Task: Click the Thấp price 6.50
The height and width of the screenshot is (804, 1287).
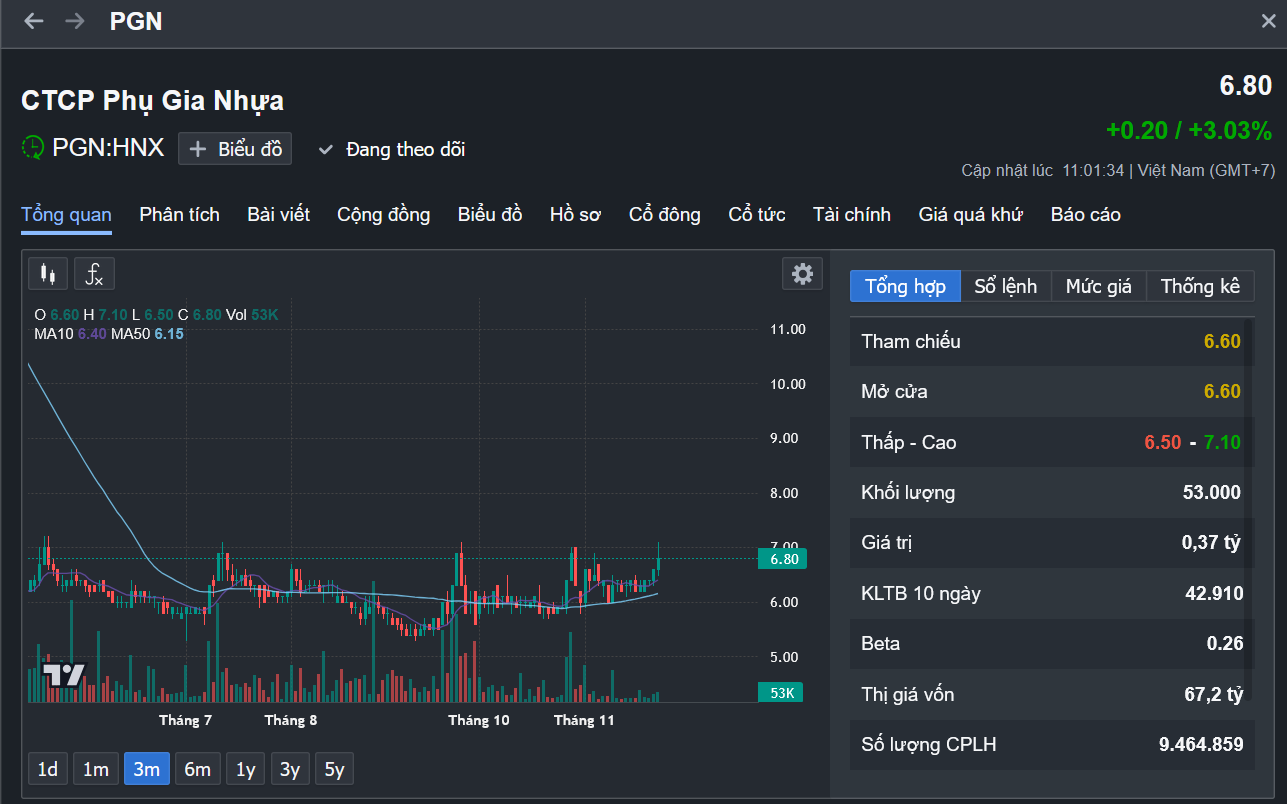Action: (x=1163, y=442)
